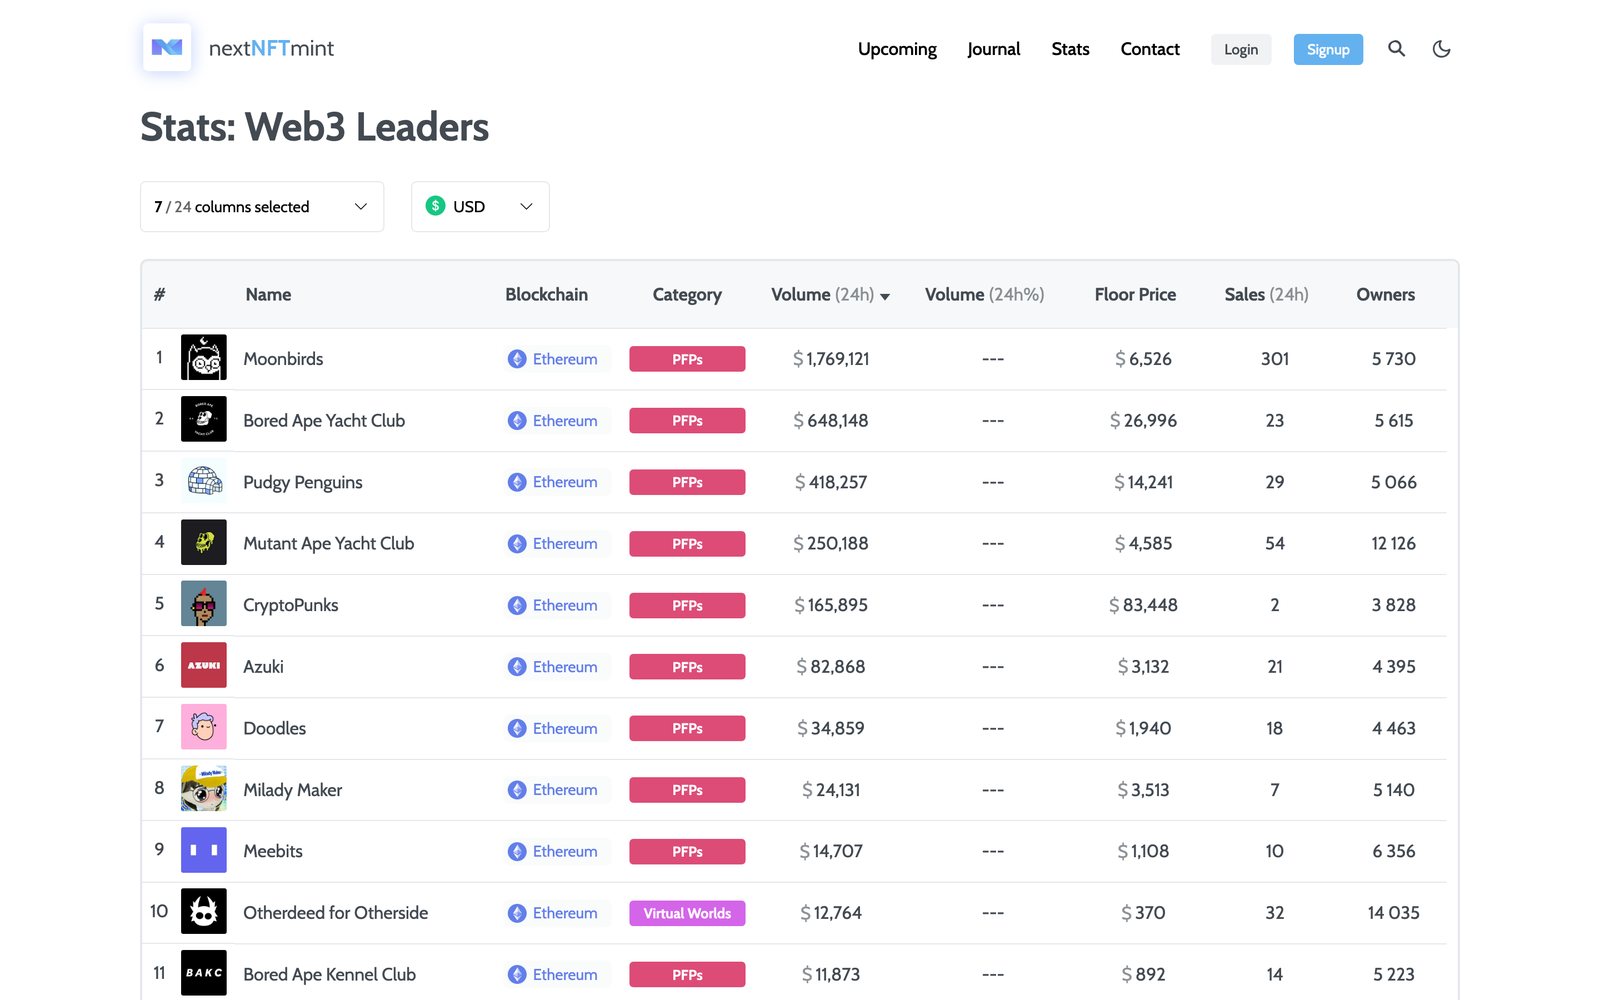Click Ethereum icon in Meebits row
The width and height of the screenshot is (1600, 1000).
(517, 851)
